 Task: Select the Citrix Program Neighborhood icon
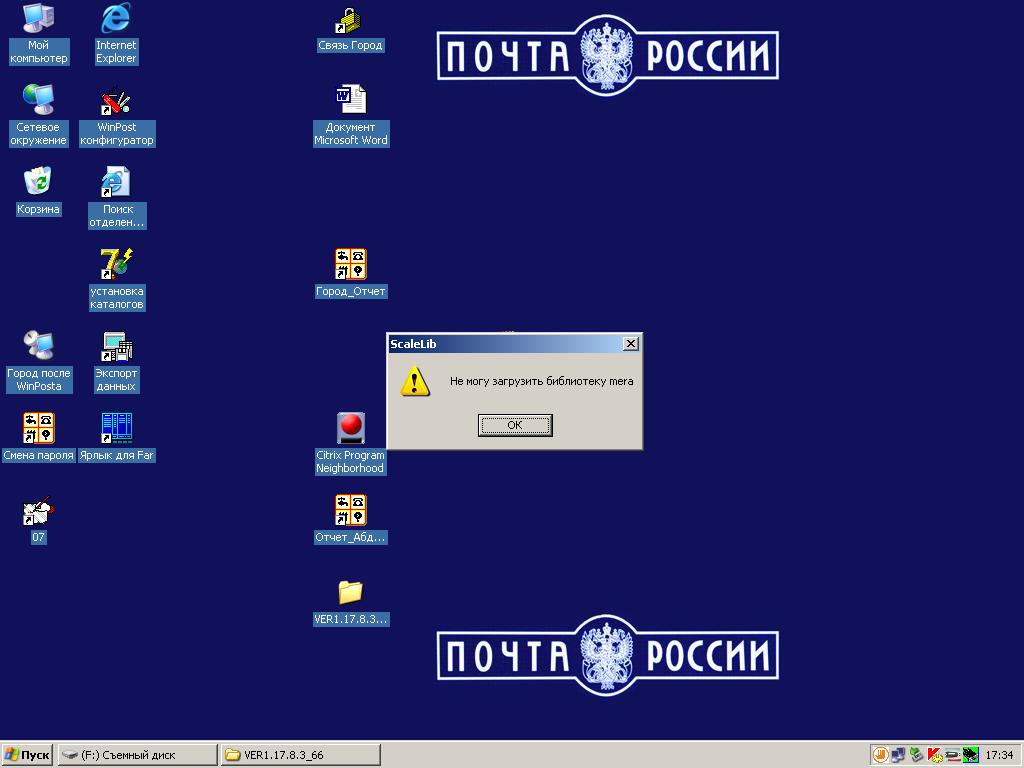351,443
